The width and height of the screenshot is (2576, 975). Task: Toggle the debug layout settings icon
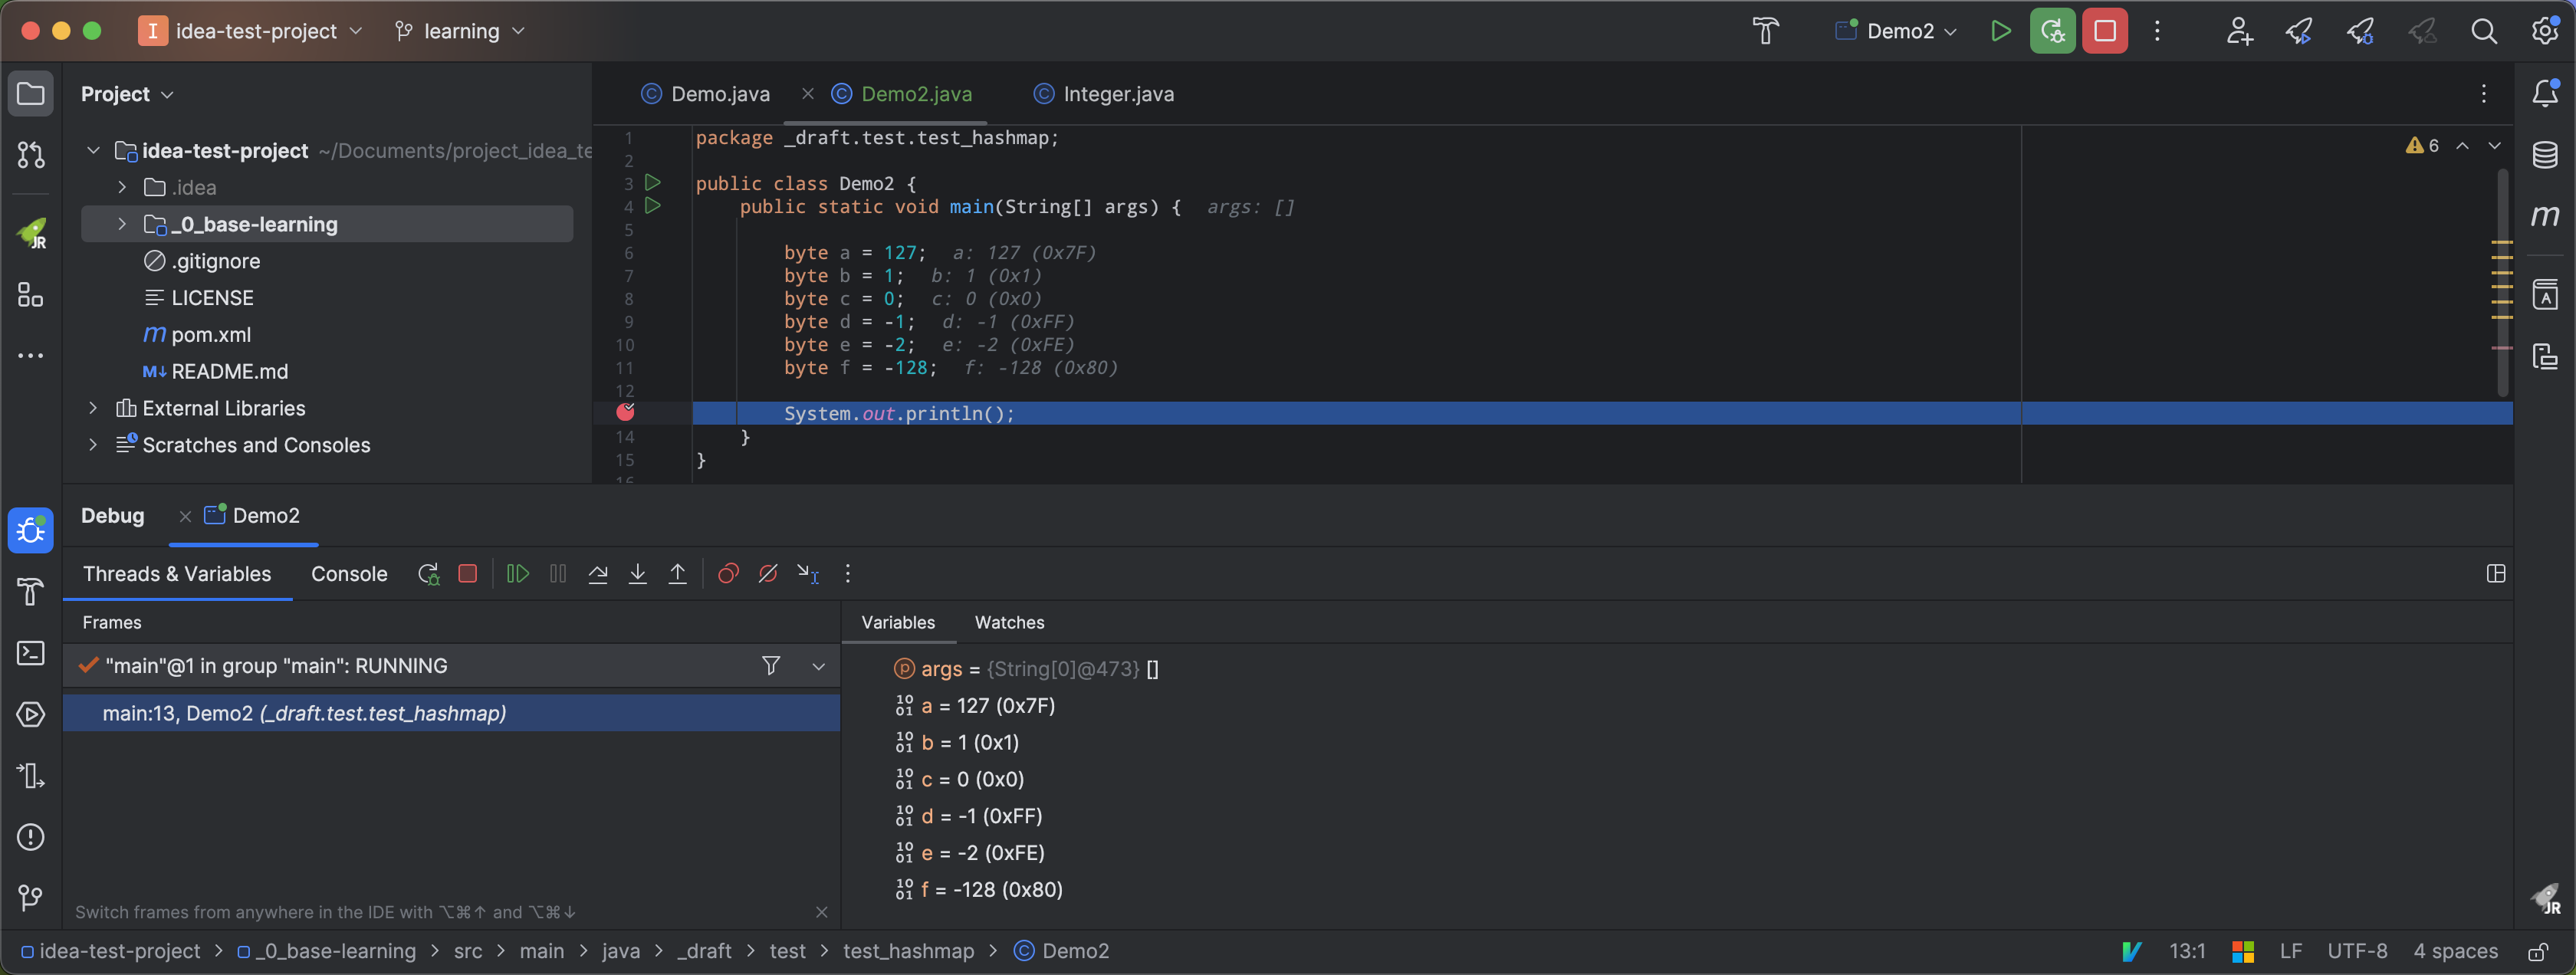(2495, 574)
